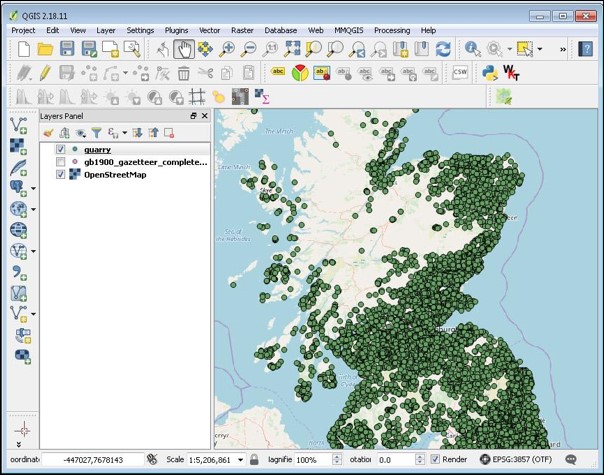The height and width of the screenshot is (475, 604).
Task: Expand all layers icon in Layers Panel
Action: 137,133
